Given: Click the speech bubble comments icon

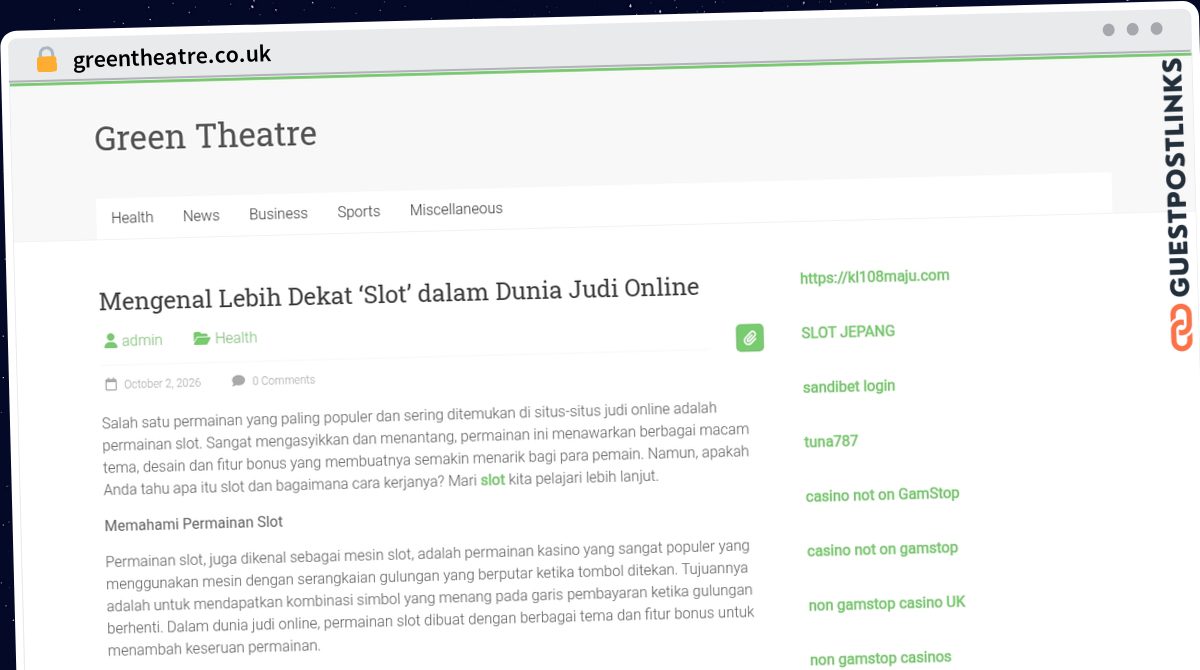Looking at the screenshot, I should click(x=238, y=381).
